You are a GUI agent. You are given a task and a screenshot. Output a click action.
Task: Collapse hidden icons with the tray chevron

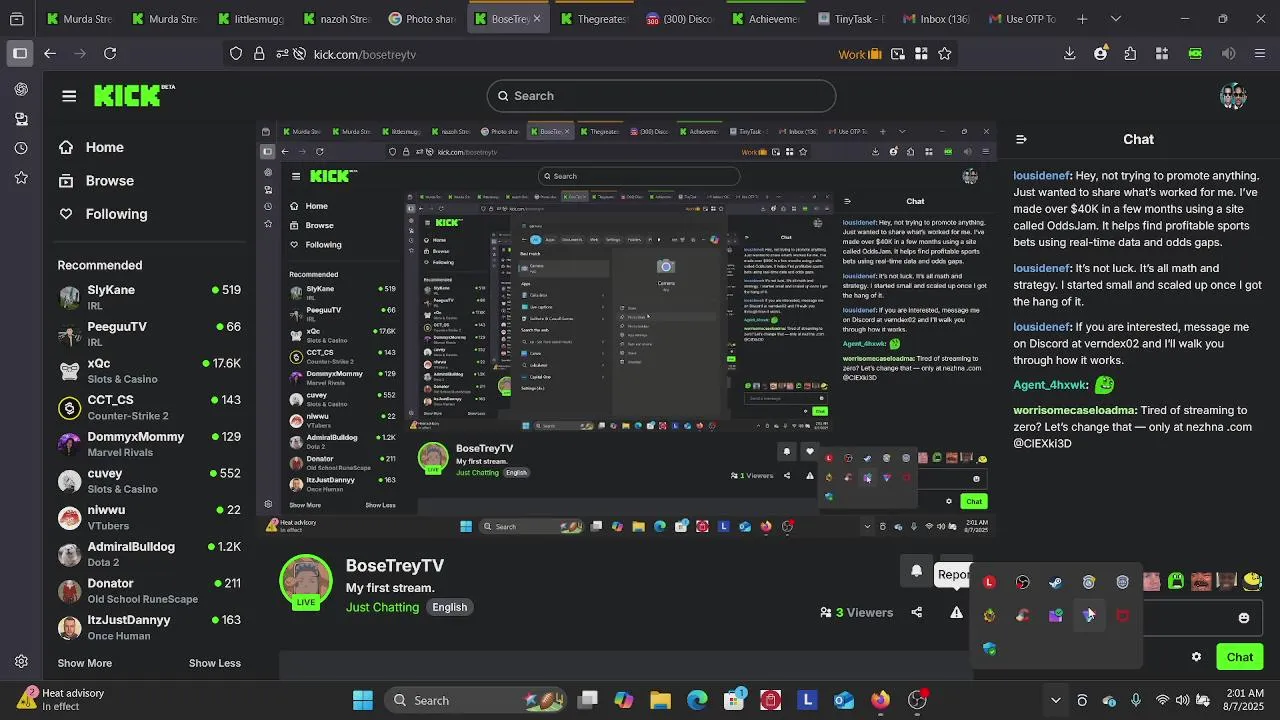1055,700
